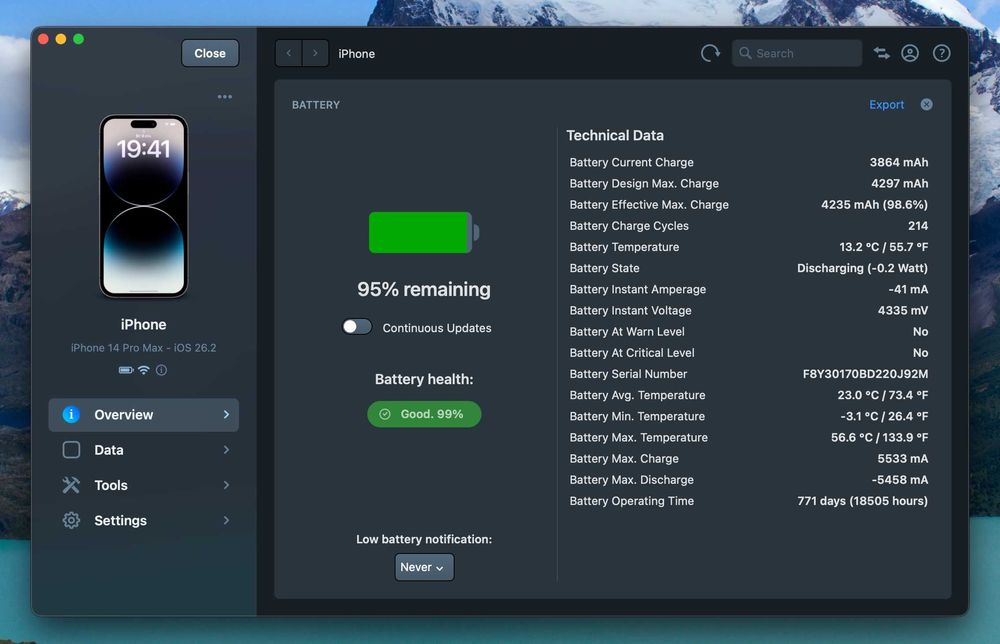Click the Battery Charge Cycles value 214

point(918,226)
